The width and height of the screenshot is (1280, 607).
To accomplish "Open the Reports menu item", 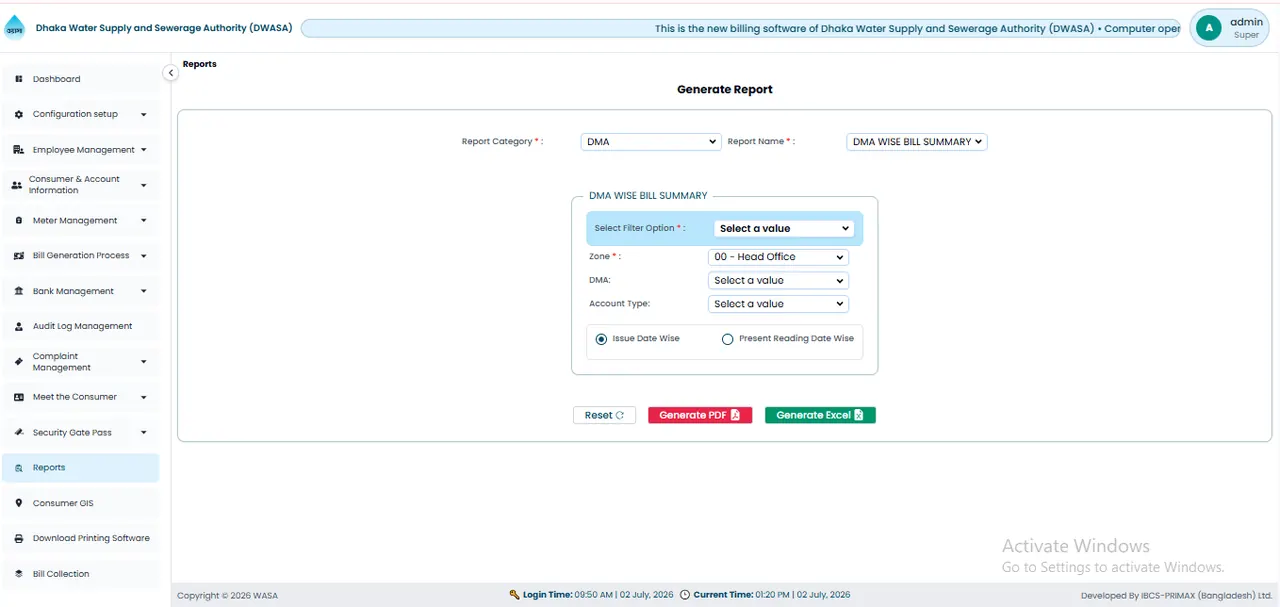I will [80, 468].
